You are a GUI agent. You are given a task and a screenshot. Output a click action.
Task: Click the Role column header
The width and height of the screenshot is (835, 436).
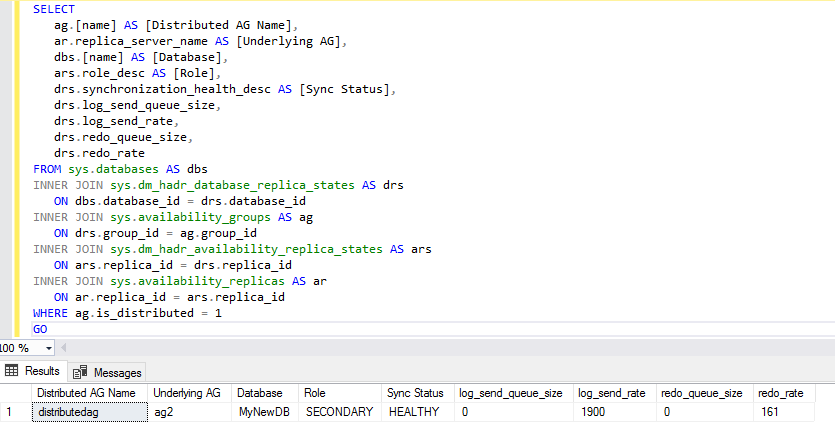(340, 393)
